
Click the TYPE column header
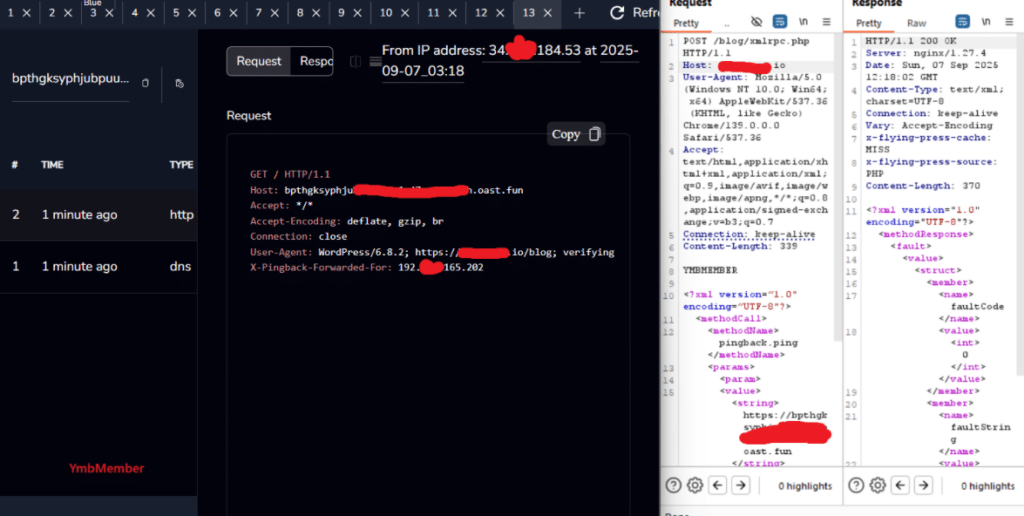click(182, 165)
